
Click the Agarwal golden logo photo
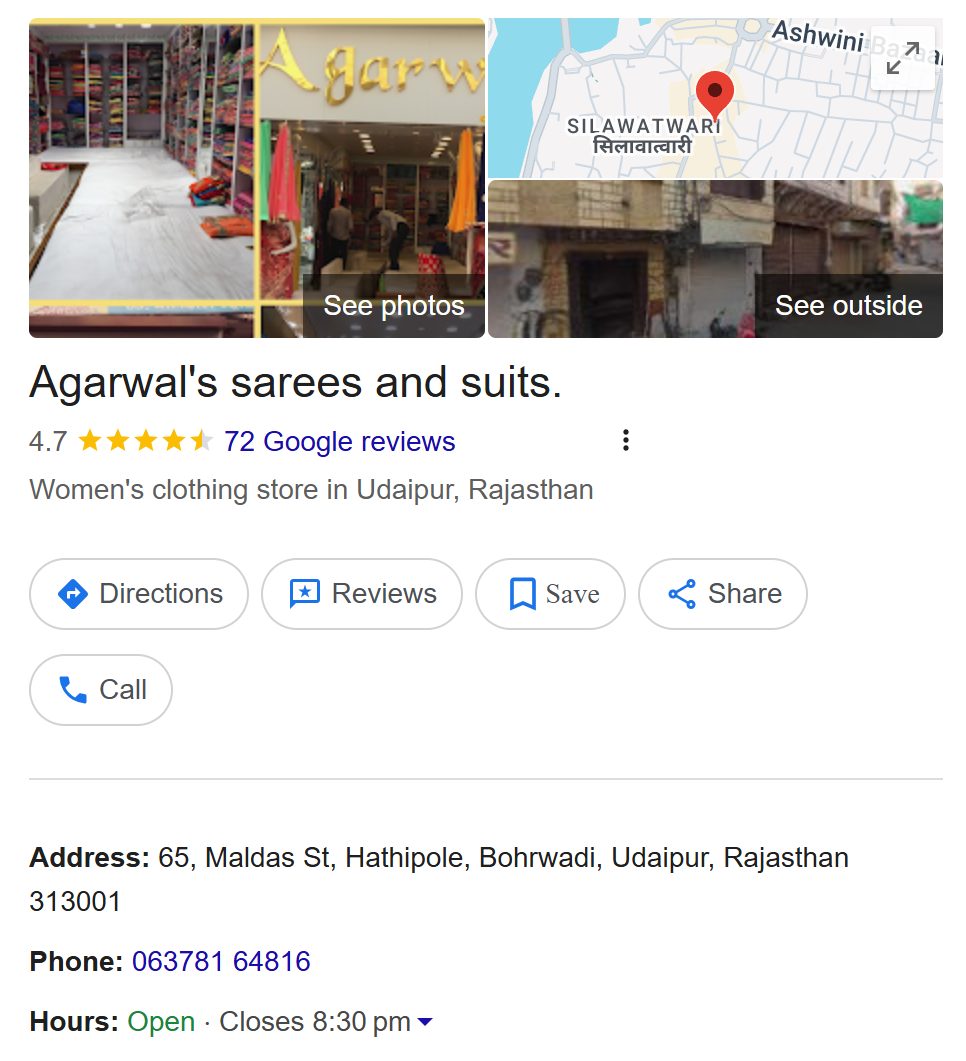[373, 70]
